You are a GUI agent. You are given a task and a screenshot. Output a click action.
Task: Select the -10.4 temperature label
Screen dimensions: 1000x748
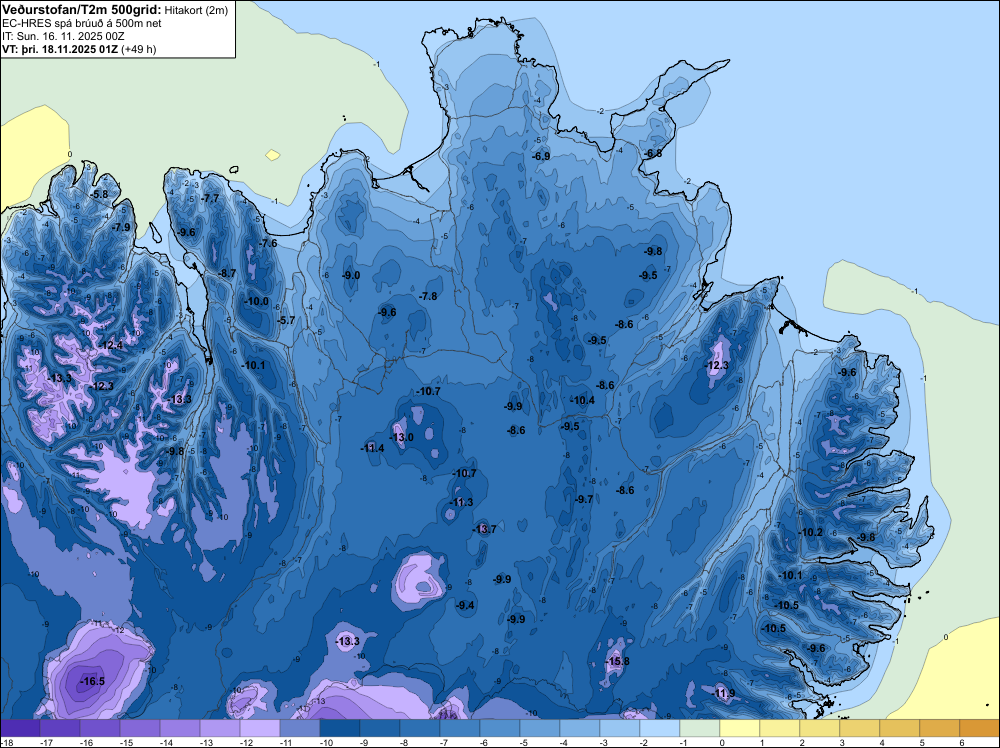pos(582,400)
